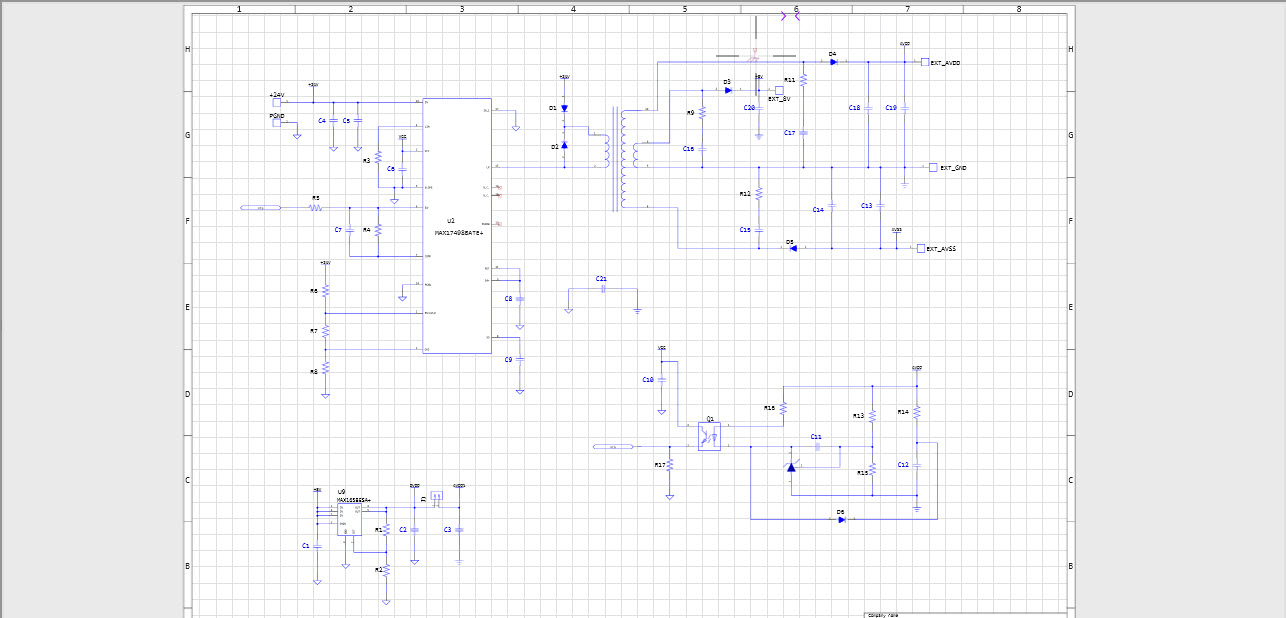Select capacitor C6 symbol
This screenshot has height=618, width=1286.
click(x=402, y=168)
